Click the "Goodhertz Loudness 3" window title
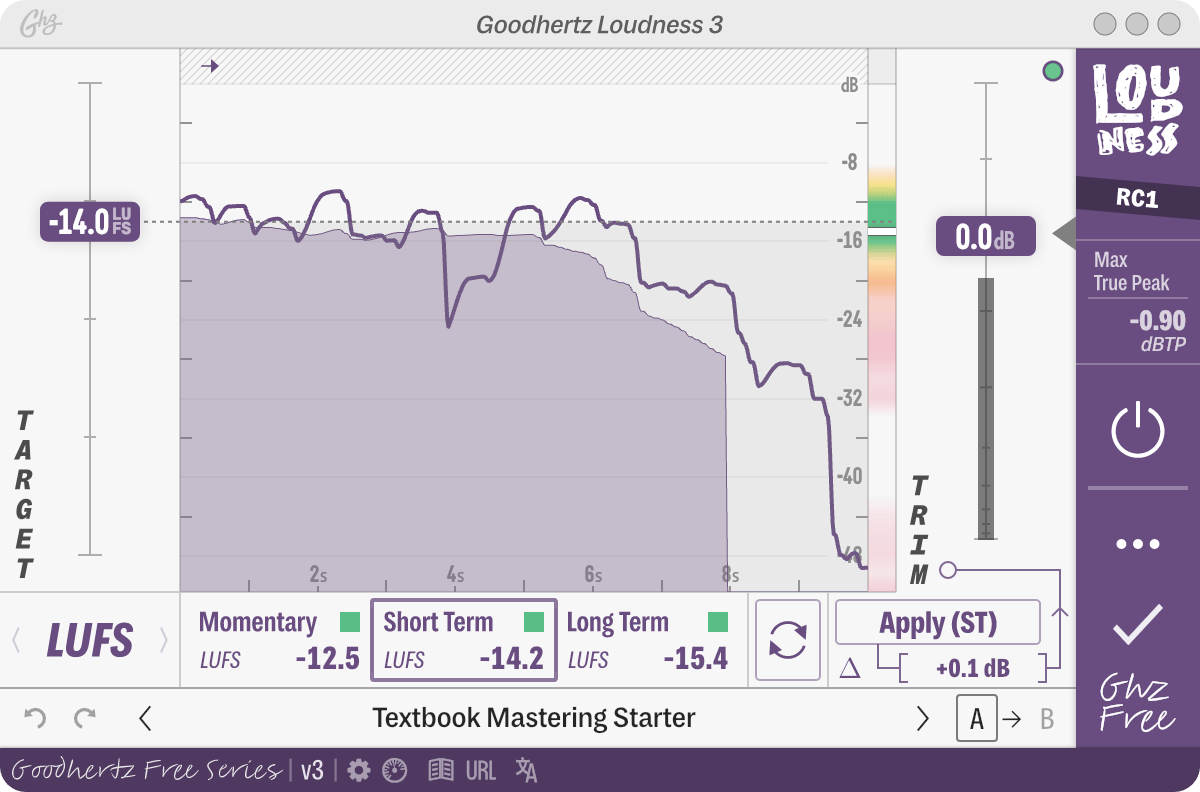 click(x=600, y=24)
